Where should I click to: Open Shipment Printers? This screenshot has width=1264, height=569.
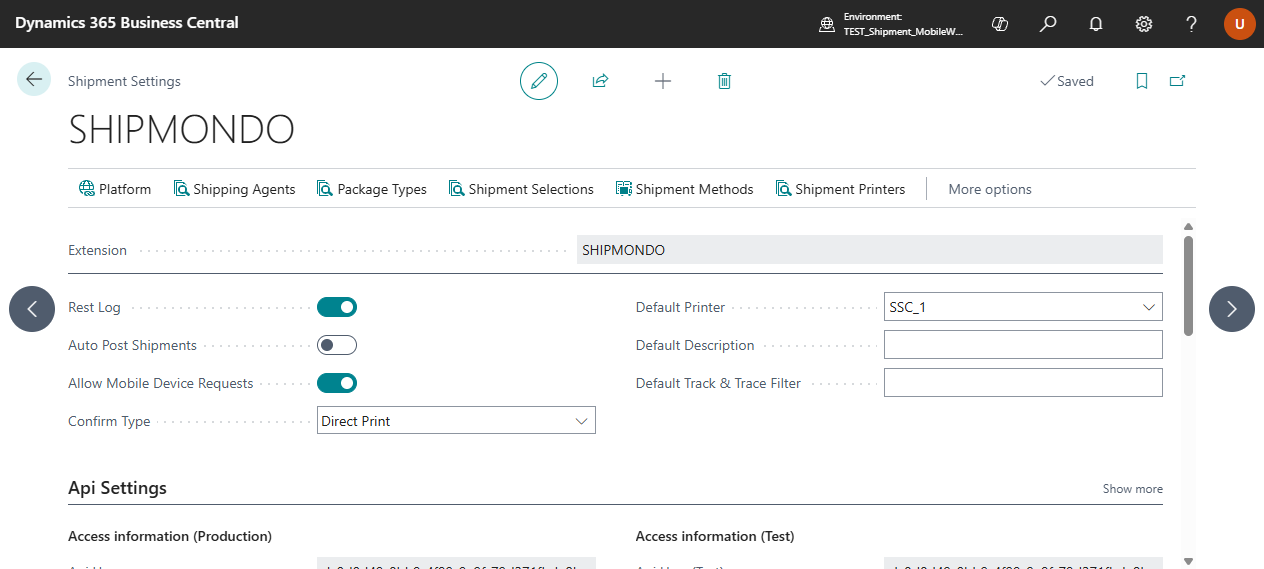(x=840, y=189)
